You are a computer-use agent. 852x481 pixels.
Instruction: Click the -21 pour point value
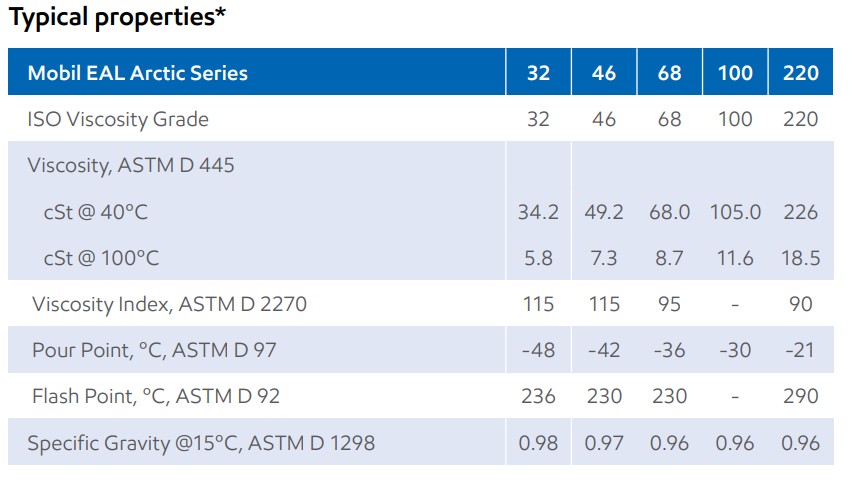click(801, 350)
